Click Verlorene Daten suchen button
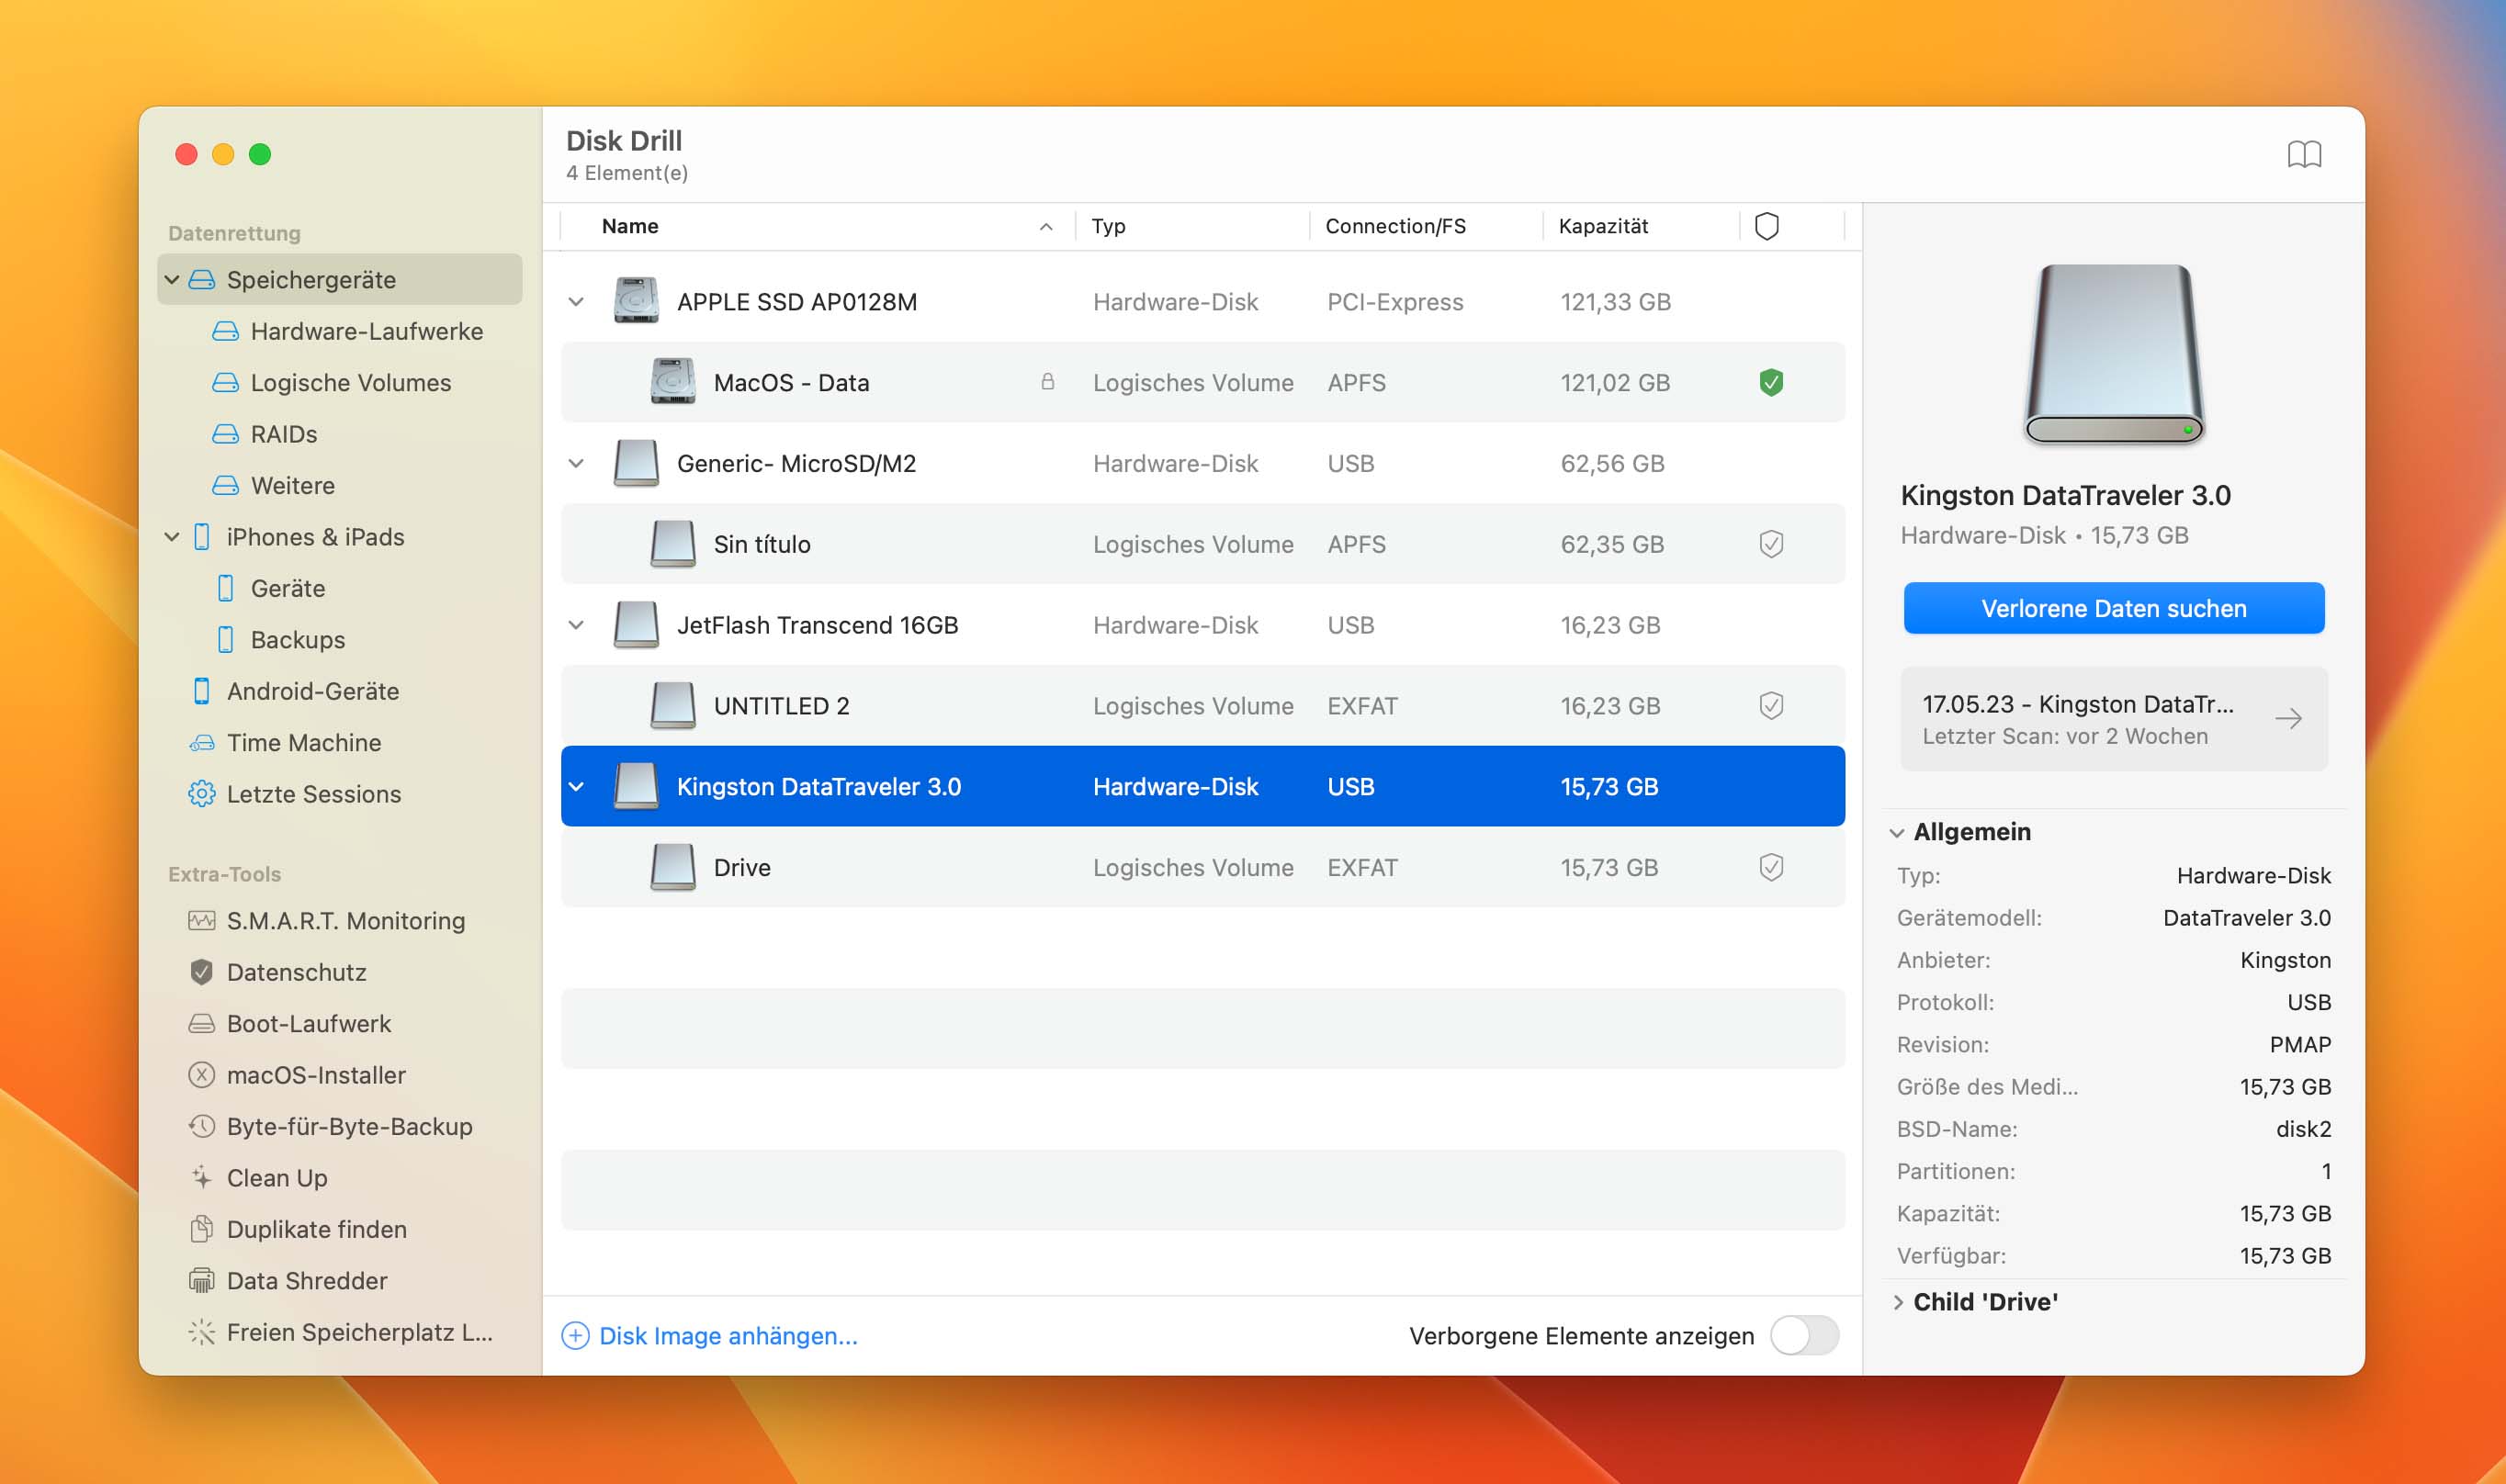Image resolution: width=2506 pixels, height=1484 pixels. 2116,608
